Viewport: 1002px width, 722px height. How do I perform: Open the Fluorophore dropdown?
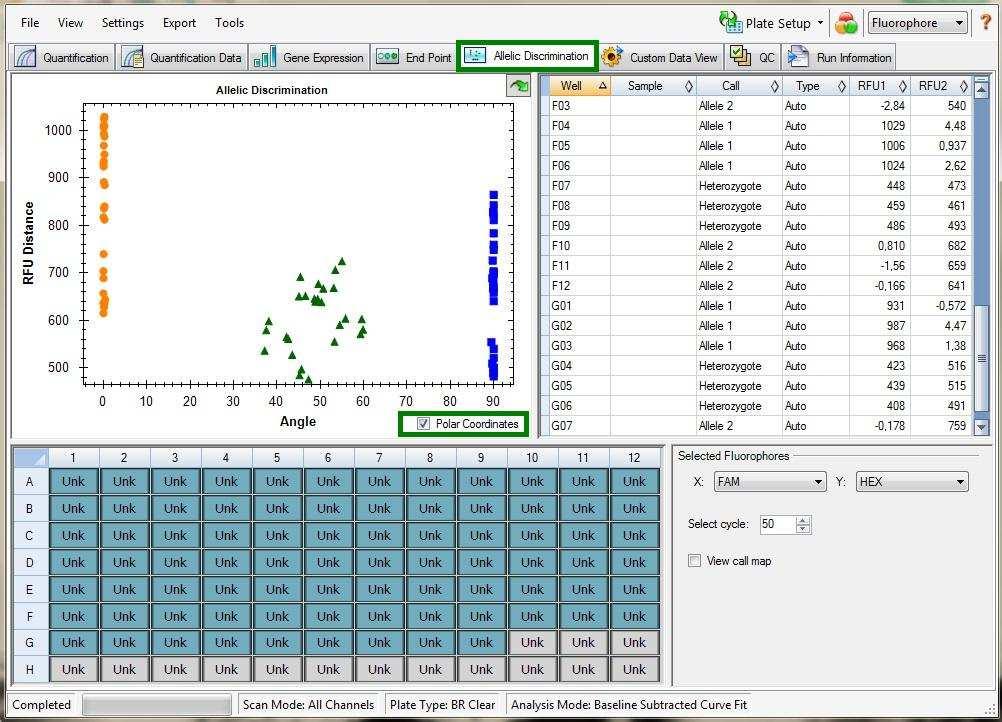pyautogui.click(x=917, y=23)
